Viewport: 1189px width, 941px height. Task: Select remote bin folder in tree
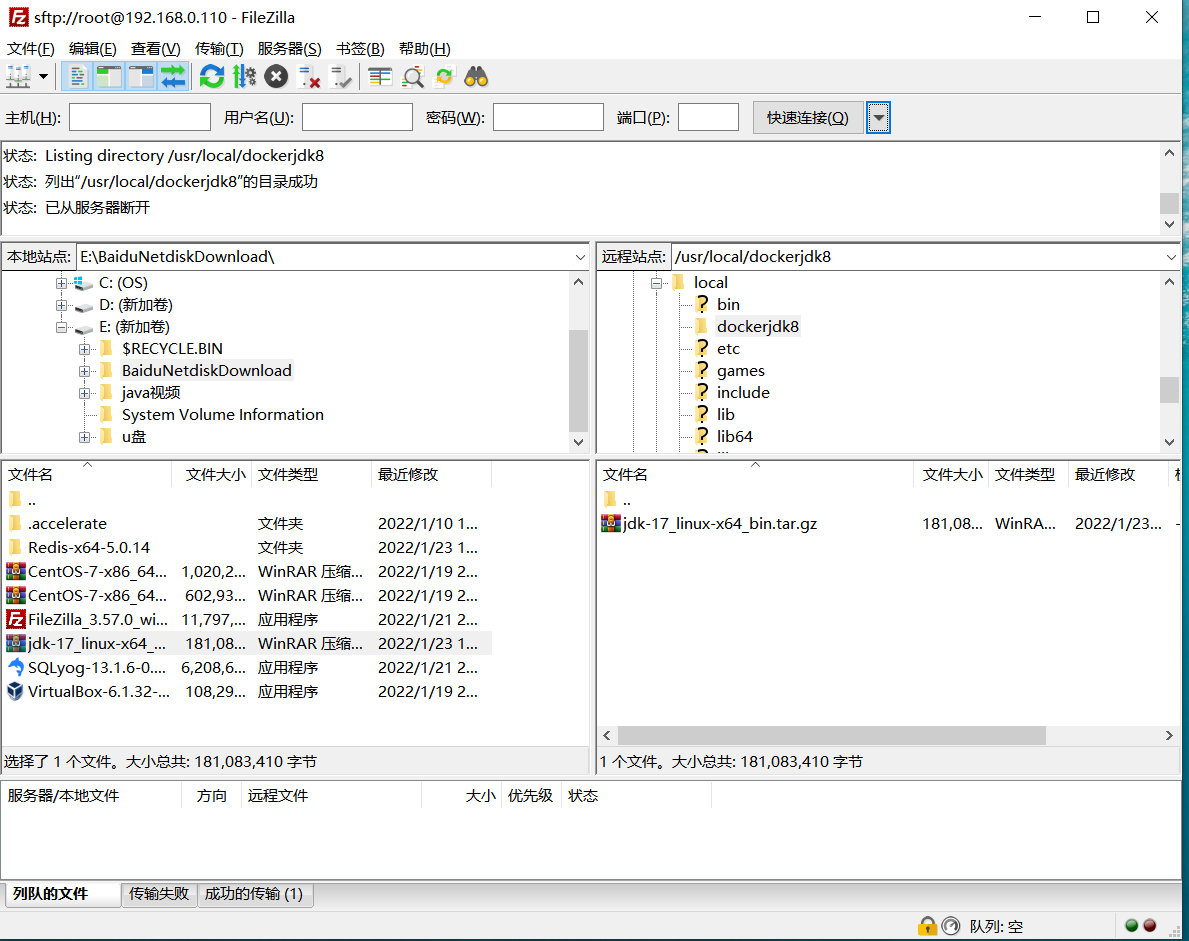[x=728, y=305]
